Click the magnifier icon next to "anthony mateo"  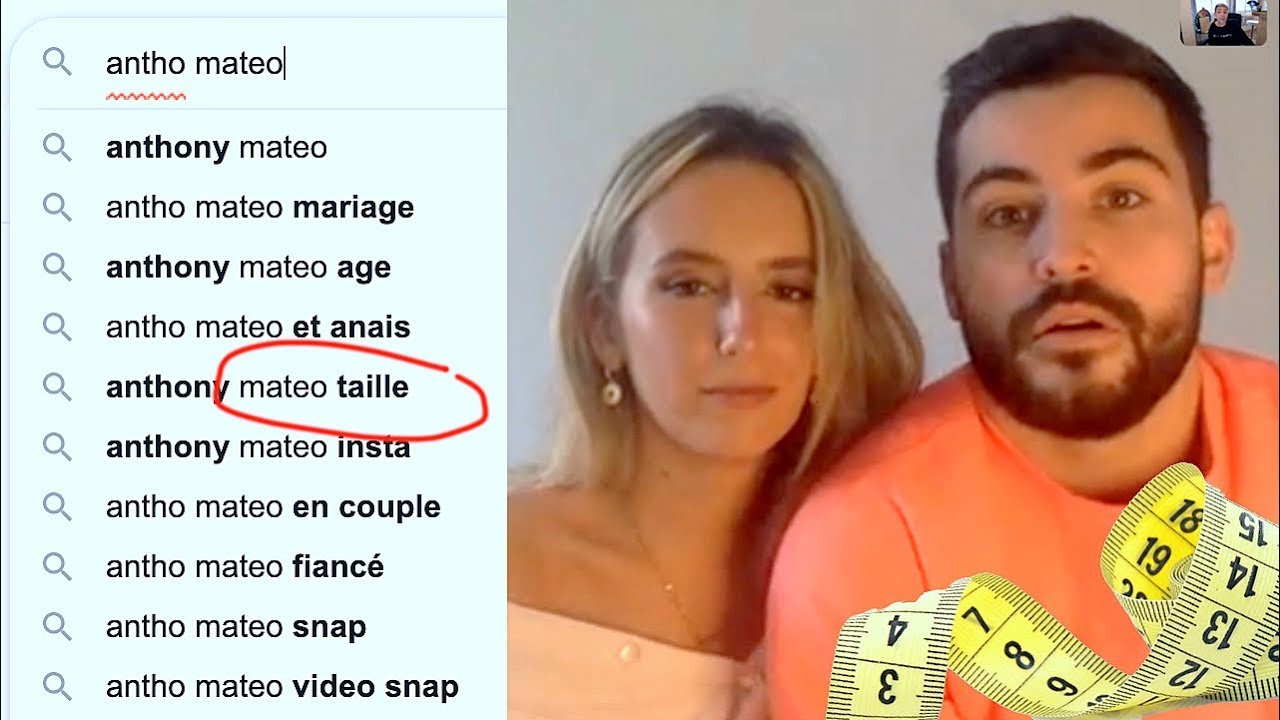(x=57, y=148)
